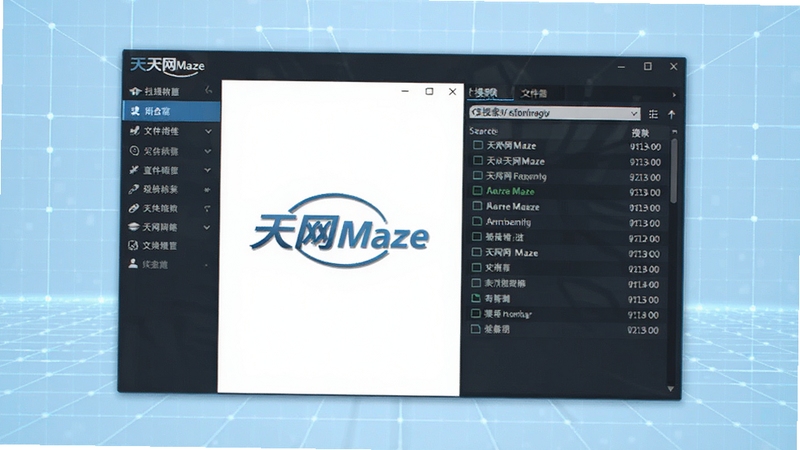The height and width of the screenshot is (450, 800).
Task: Tick checkbox of the row ending in Fazenitg
Action: 478,176
